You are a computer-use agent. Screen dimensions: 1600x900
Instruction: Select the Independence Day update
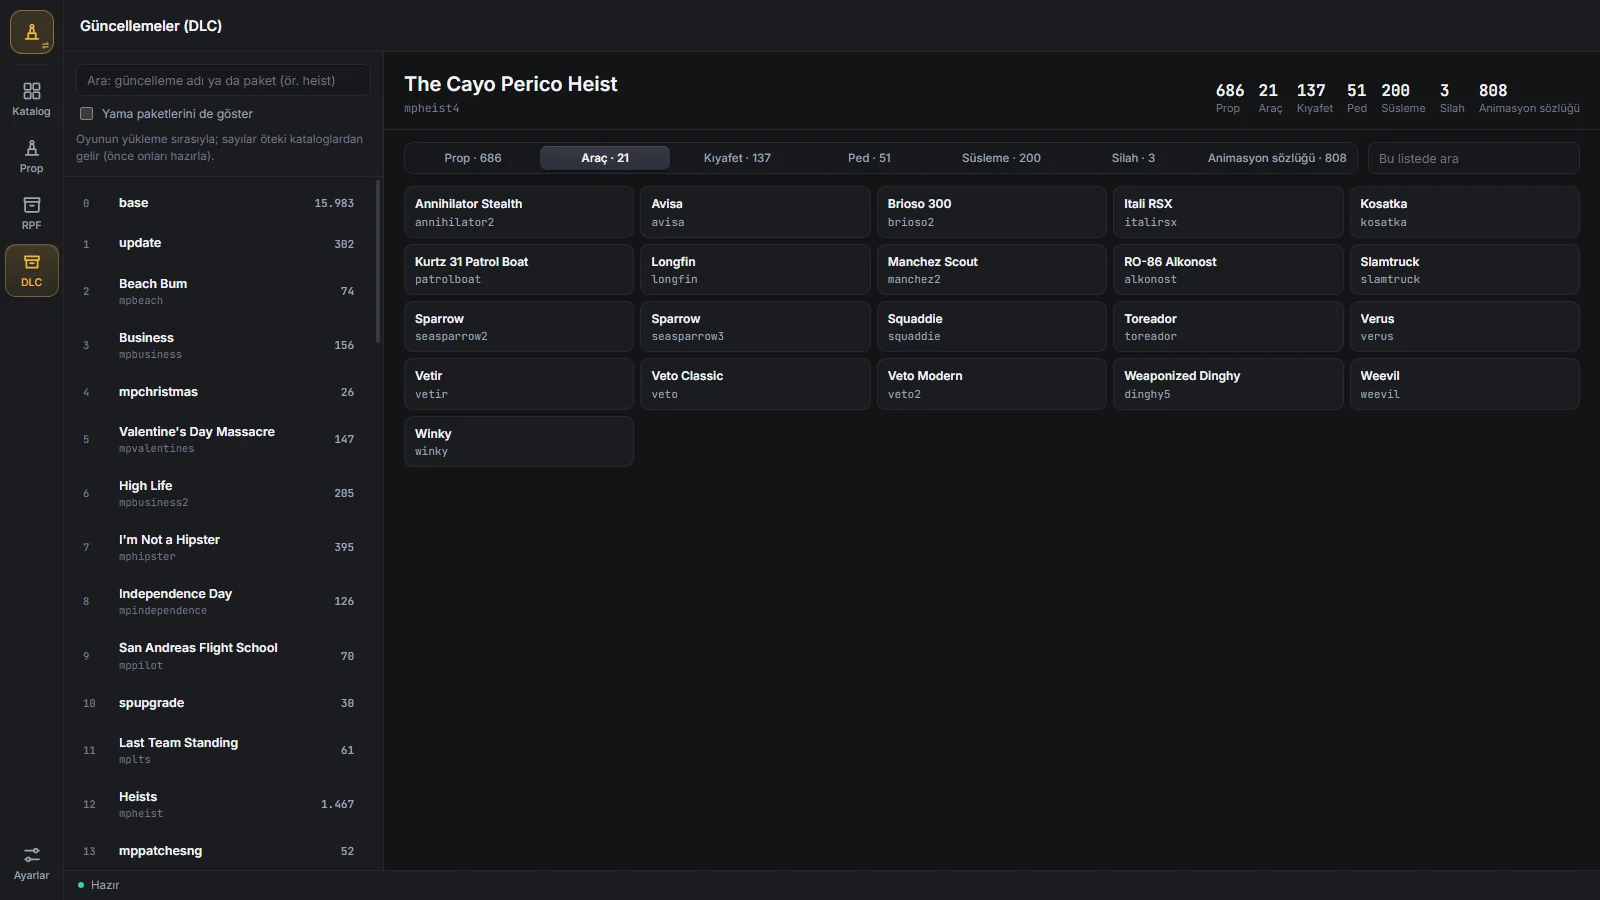click(x=219, y=601)
